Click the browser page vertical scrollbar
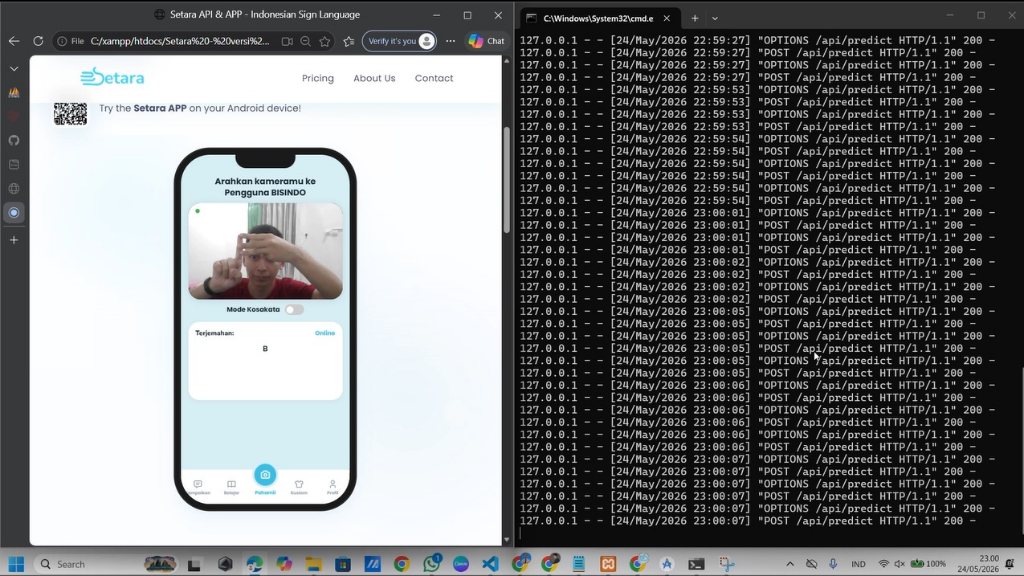 click(x=507, y=180)
